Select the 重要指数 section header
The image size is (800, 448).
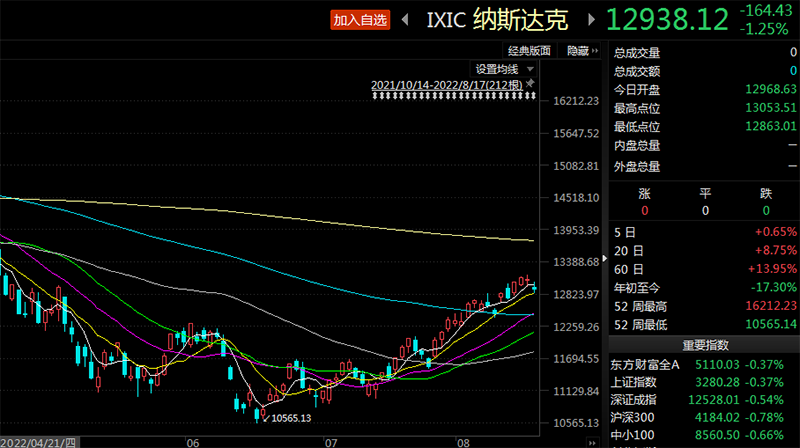click(705, 345)
